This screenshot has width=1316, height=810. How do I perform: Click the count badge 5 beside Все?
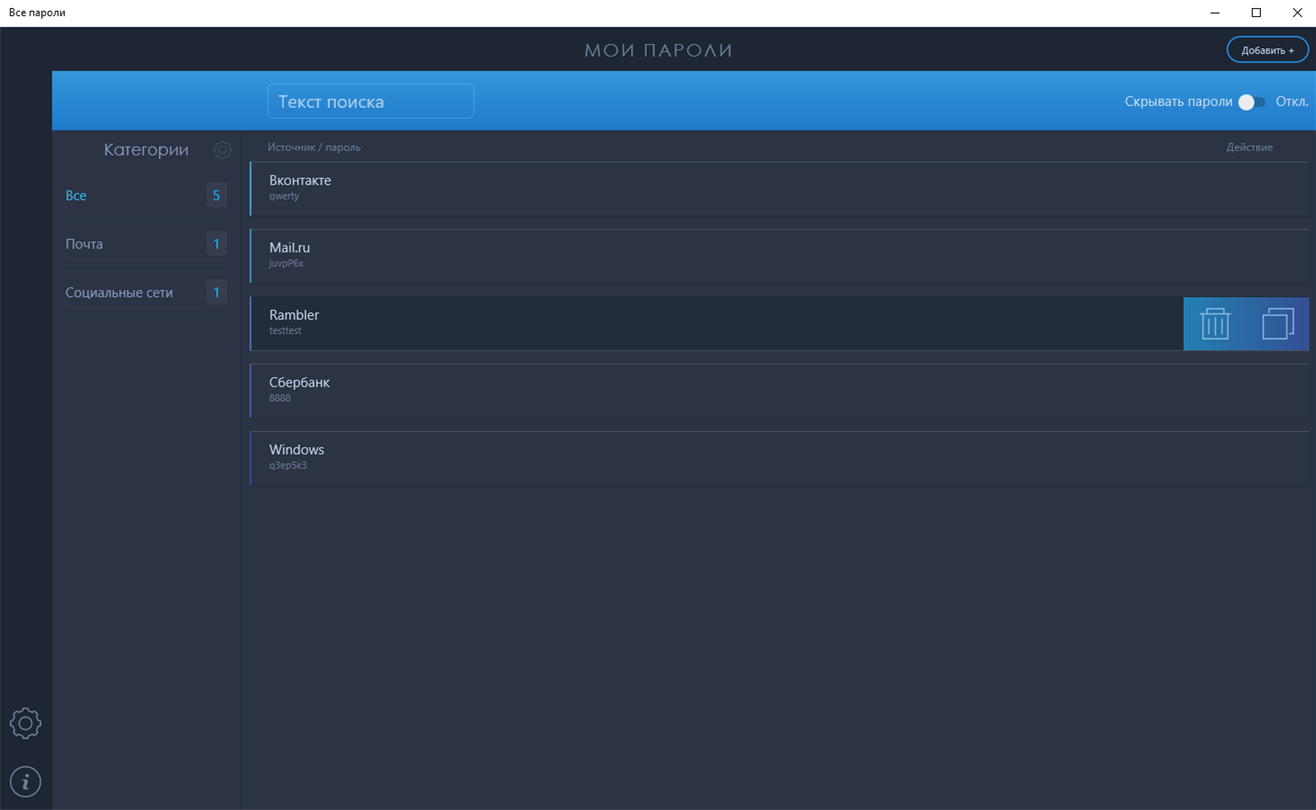[216, 196]
